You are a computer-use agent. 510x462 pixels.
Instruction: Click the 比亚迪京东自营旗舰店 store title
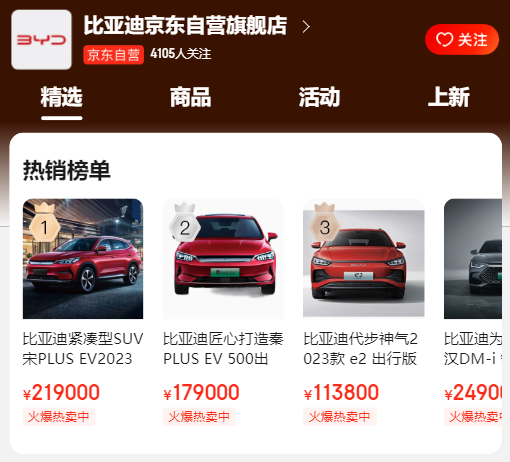[x=185, y=25]
